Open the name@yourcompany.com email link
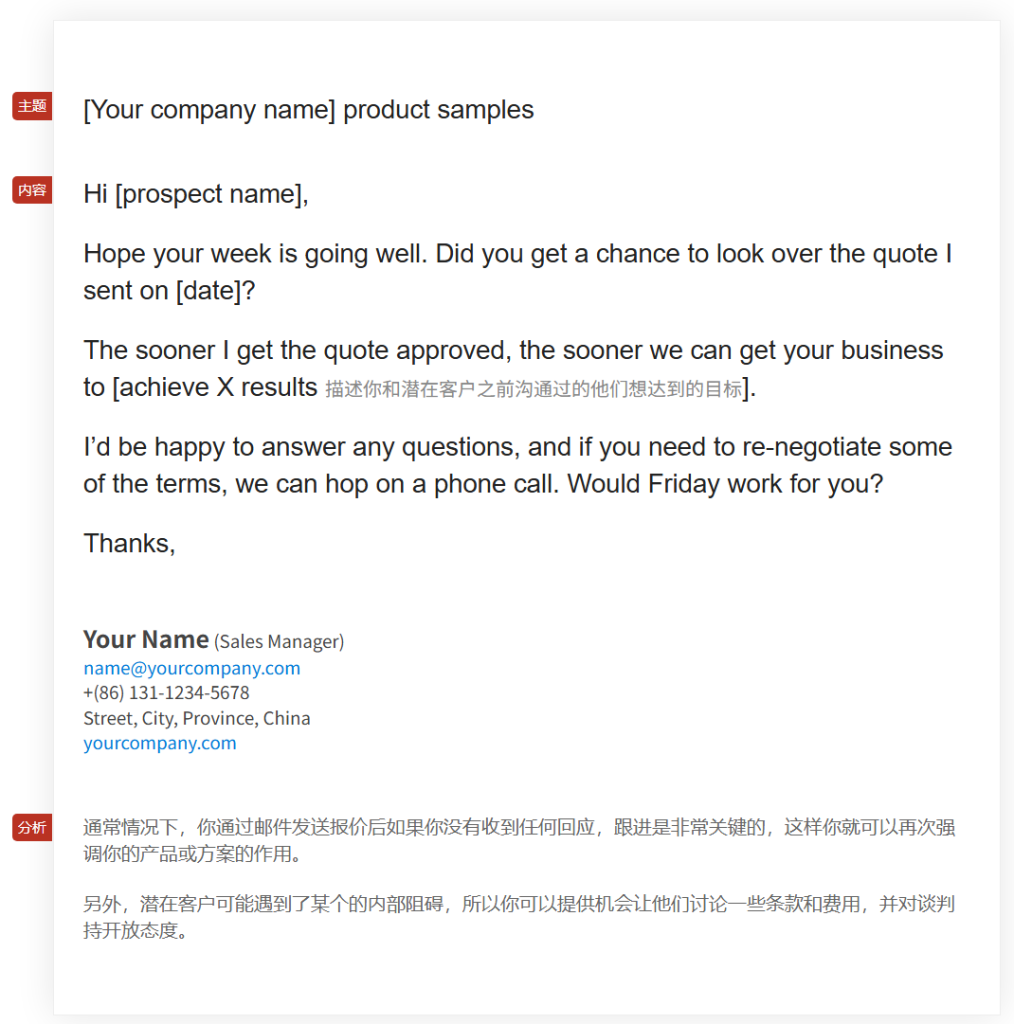Image resolution: width=1014 pixels, height=1024 pixels. (191, 668)
